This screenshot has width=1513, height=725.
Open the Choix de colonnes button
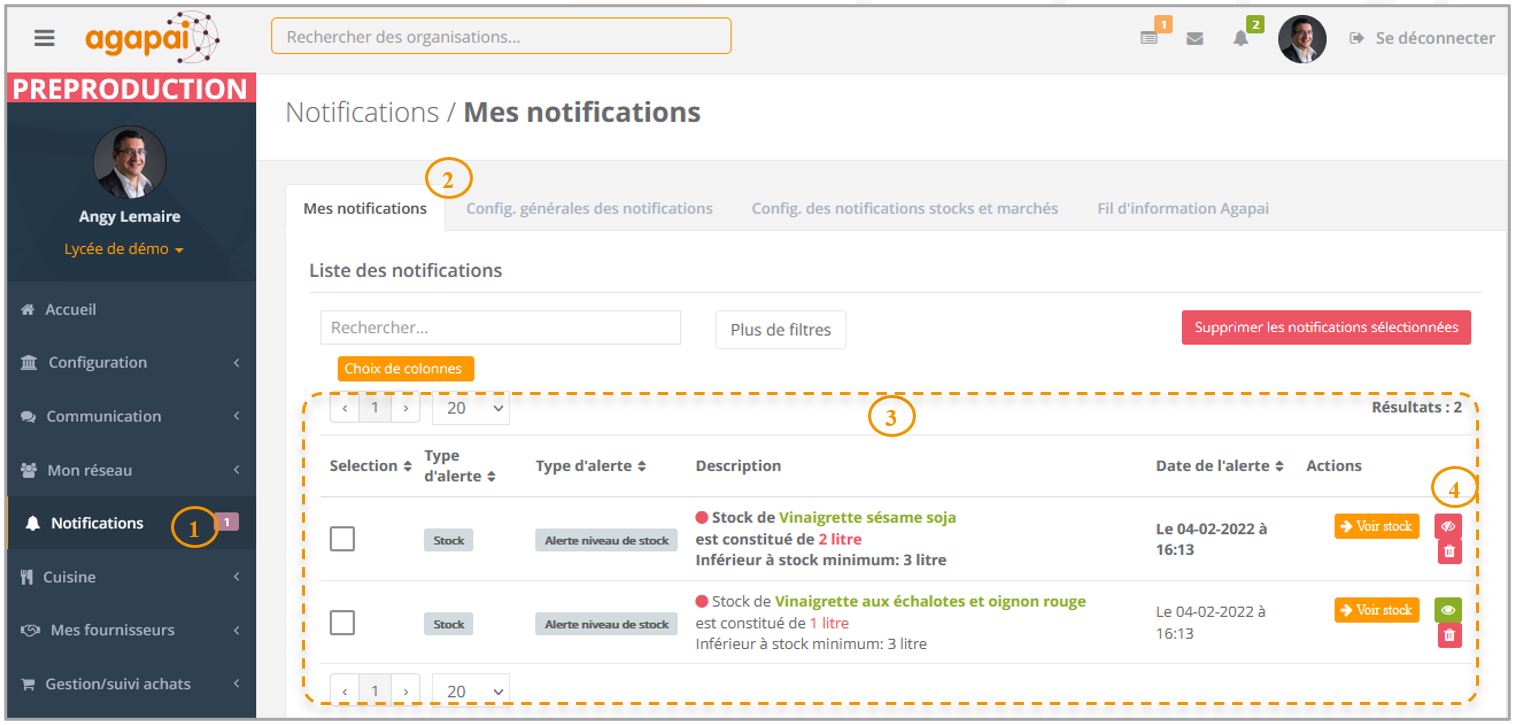pyautogui.click(x=405, y=369)
